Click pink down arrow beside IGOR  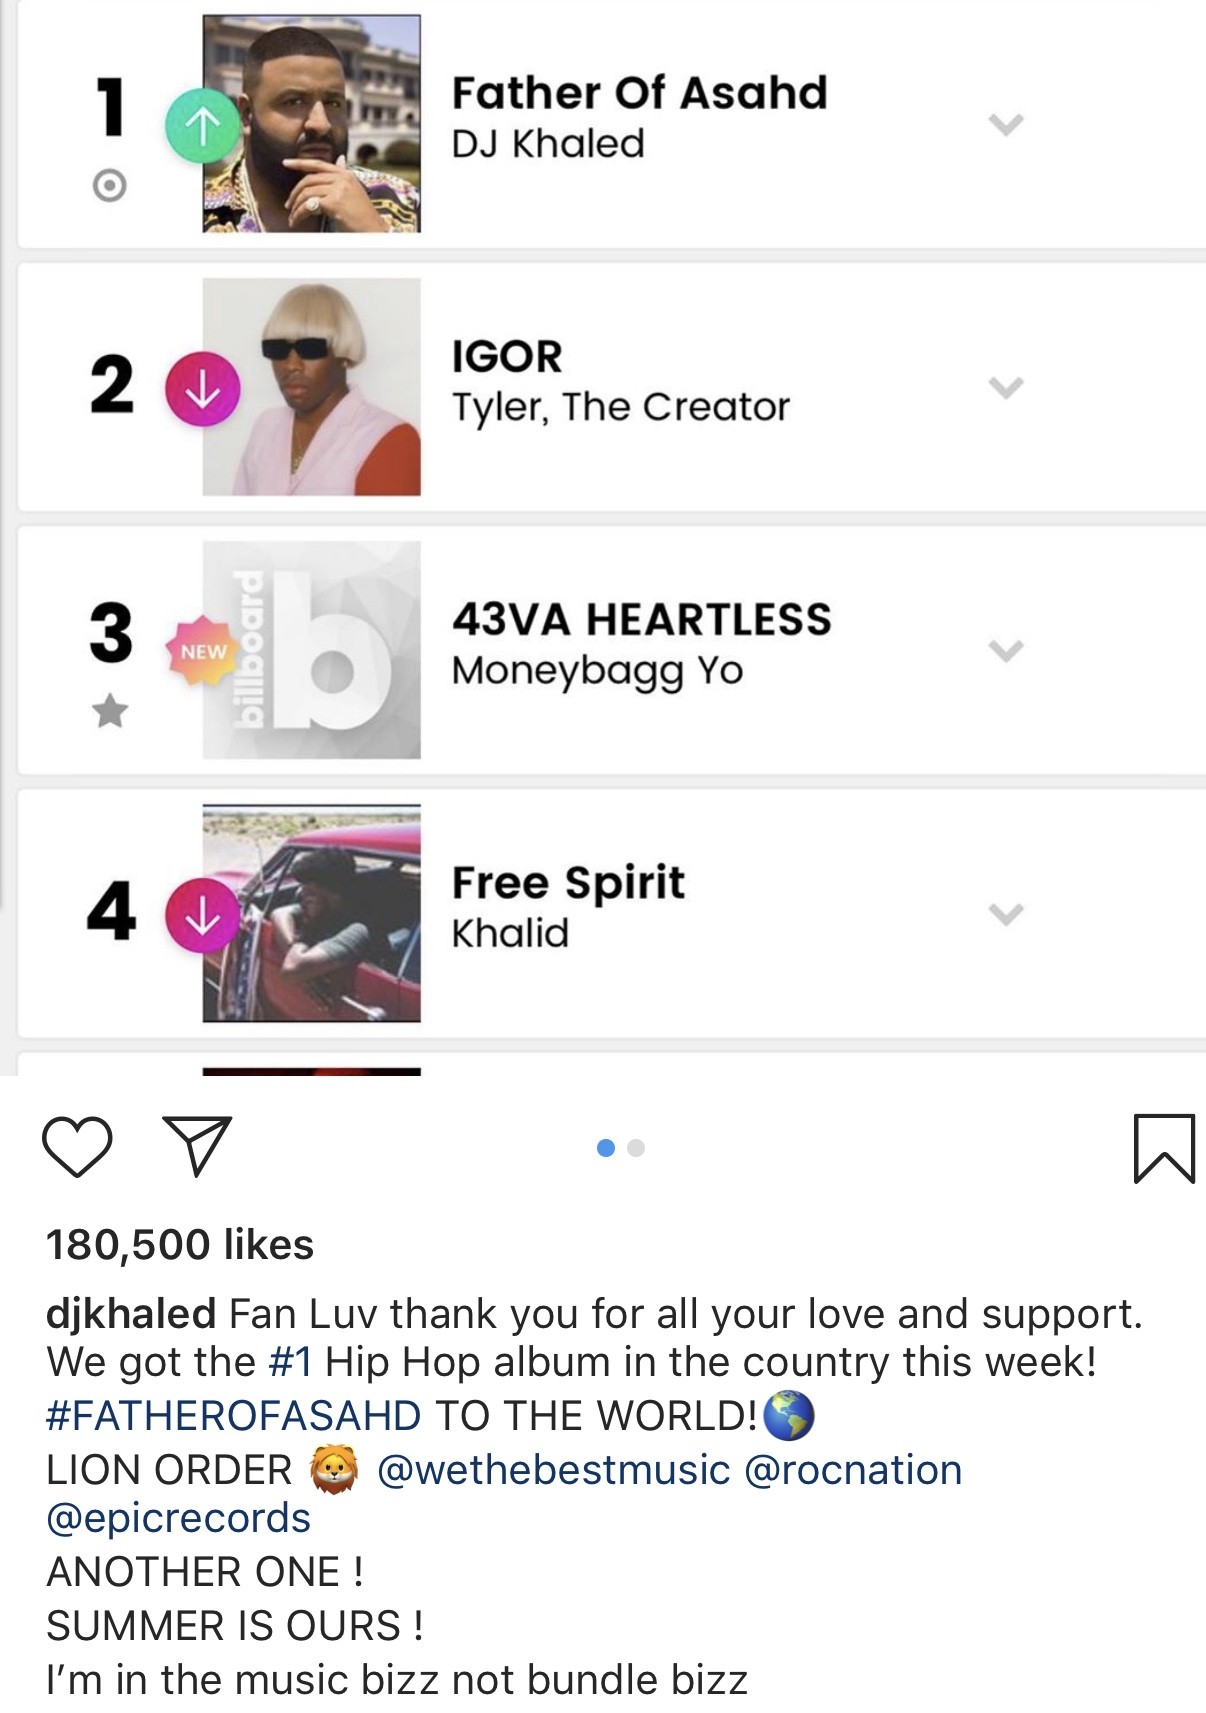pos(202,389)
